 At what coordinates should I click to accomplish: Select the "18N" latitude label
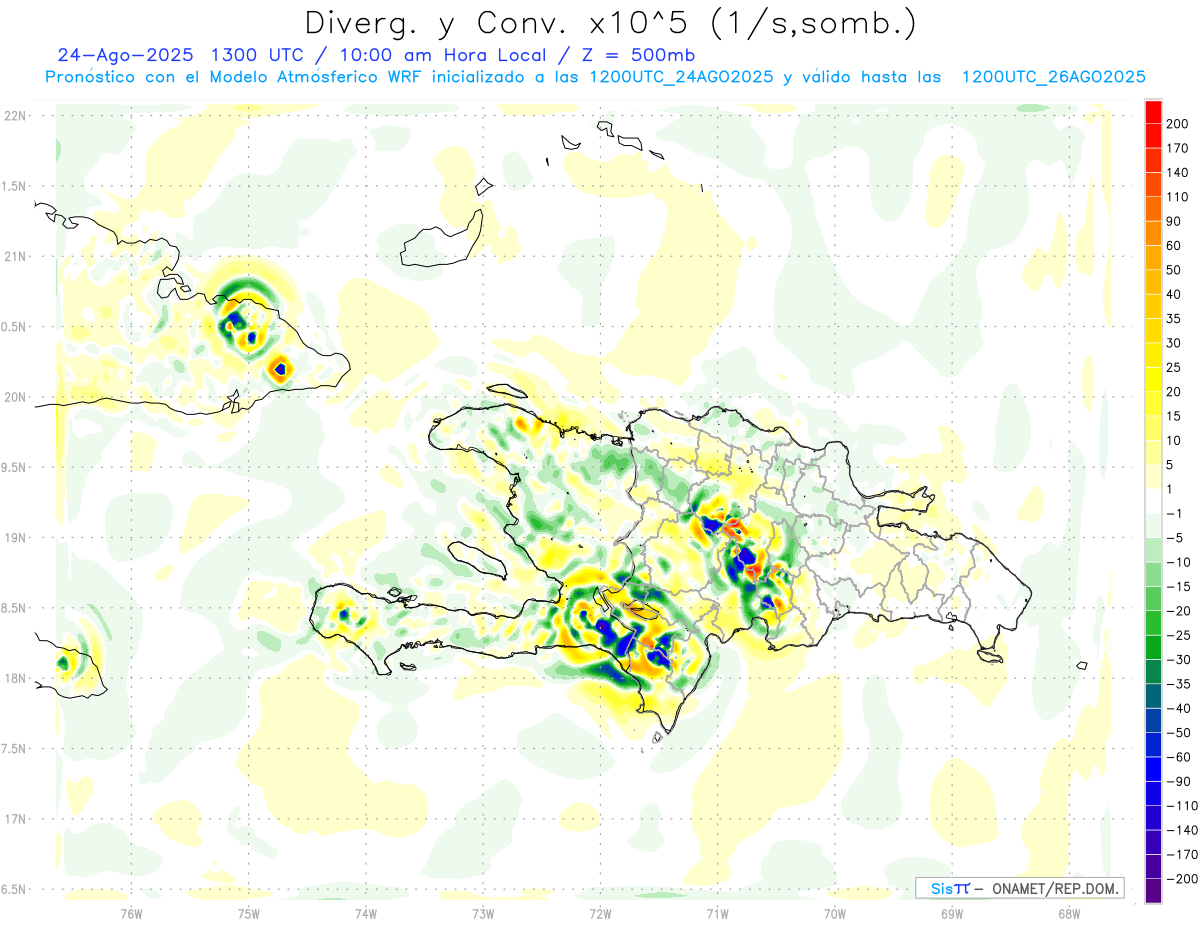tap(15, 678)
